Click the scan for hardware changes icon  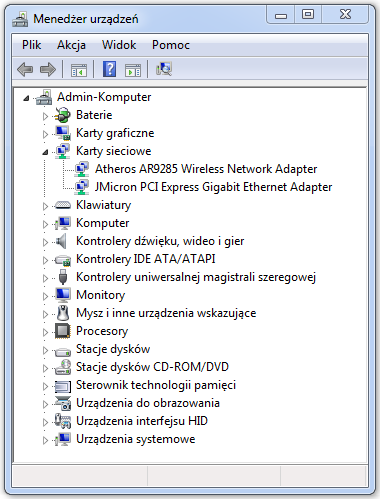pos(164,69)
